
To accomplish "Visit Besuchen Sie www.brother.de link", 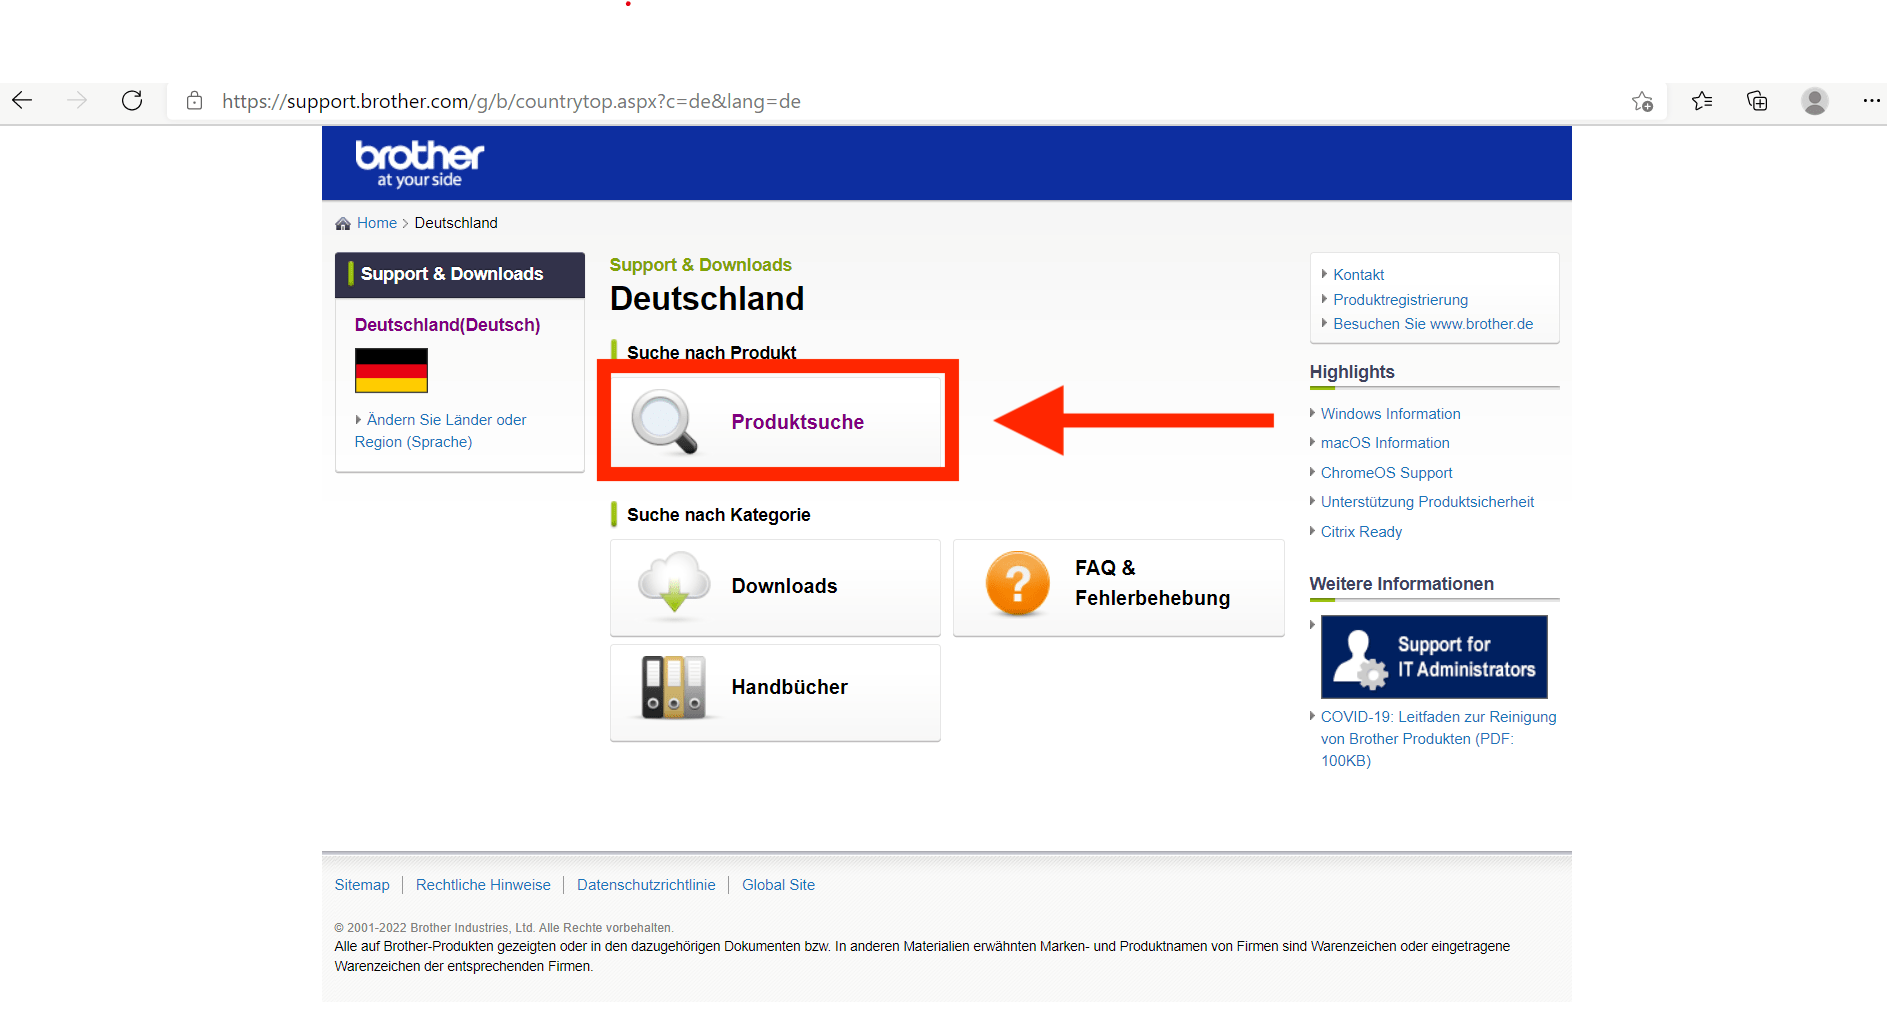I will pos(1432,324).
